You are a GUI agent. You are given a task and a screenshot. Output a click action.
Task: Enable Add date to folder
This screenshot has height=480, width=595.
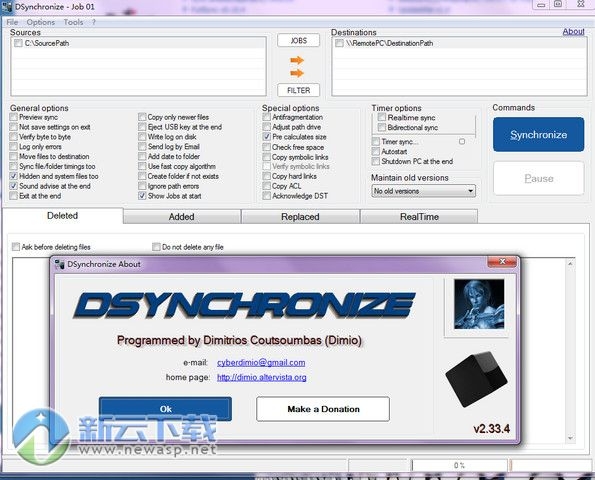pos(142,156)
